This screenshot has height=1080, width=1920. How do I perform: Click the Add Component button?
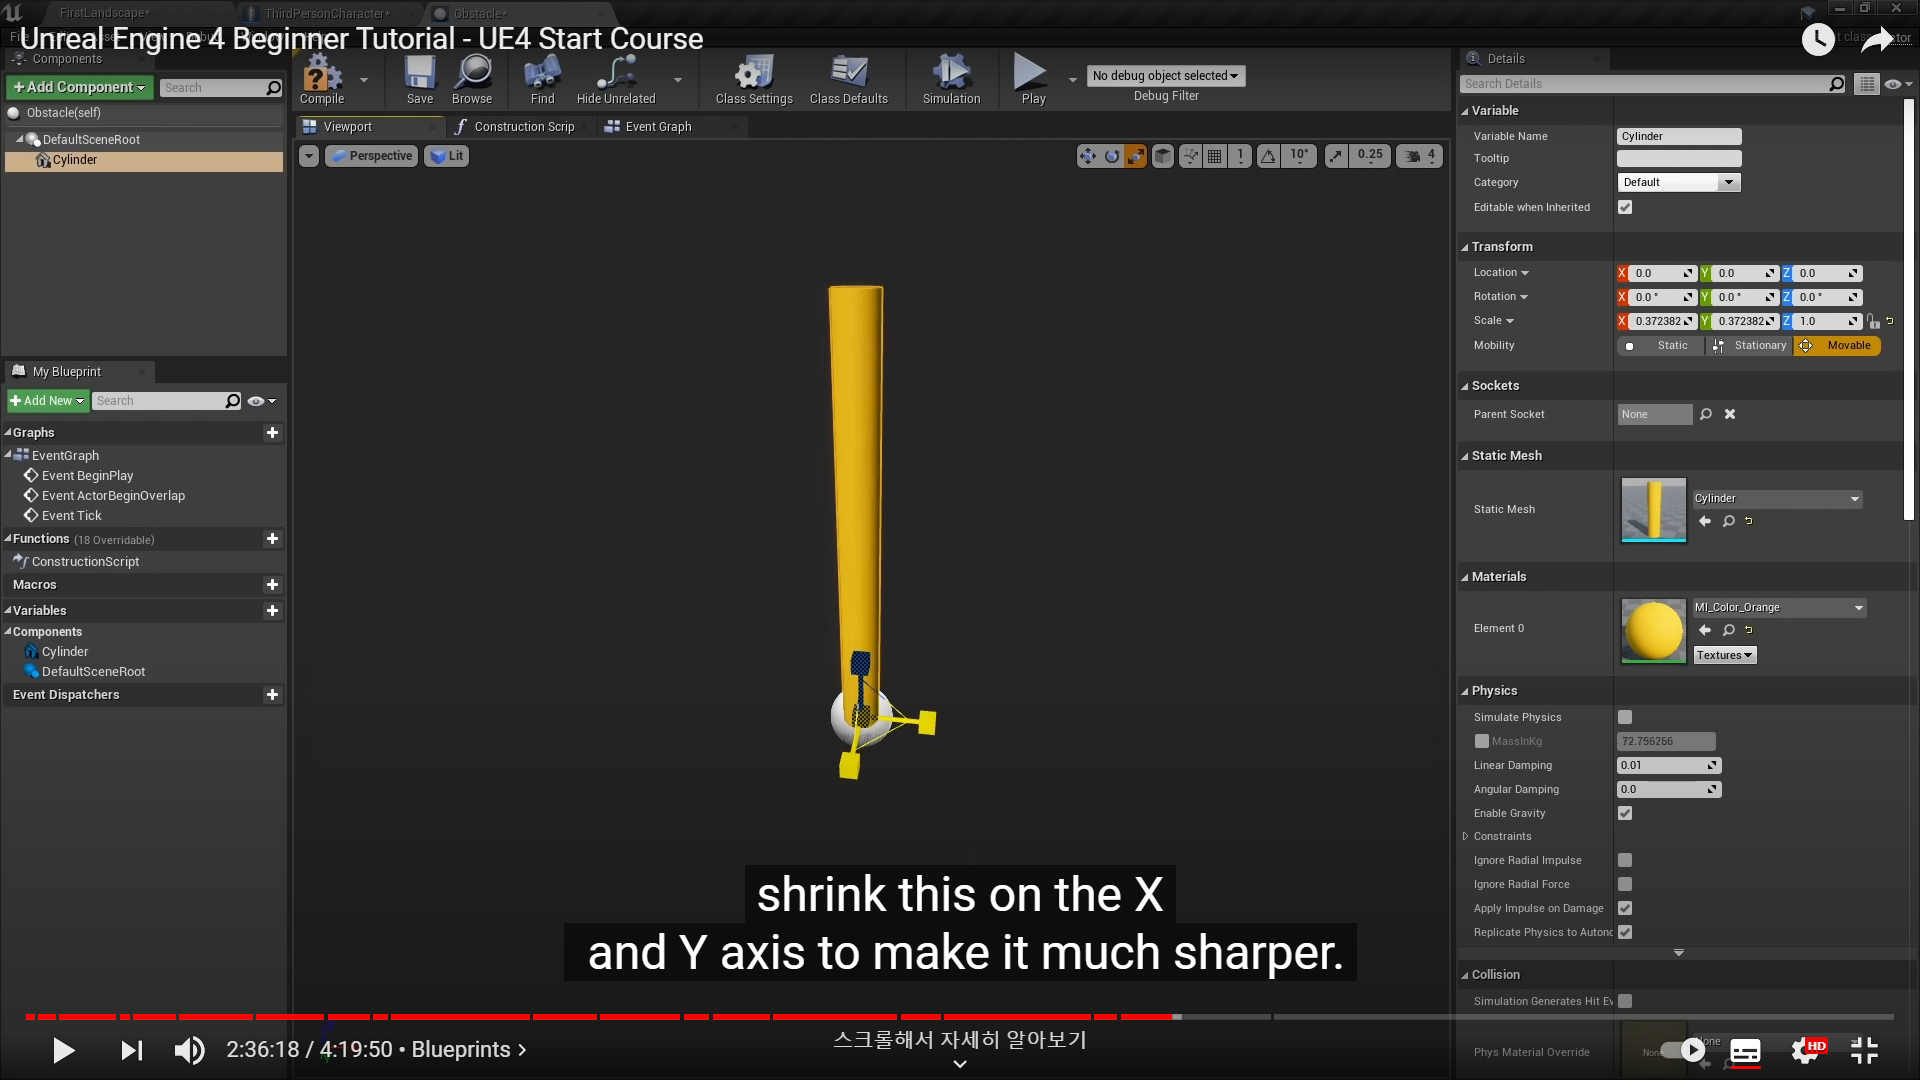(x=80, y=88)
